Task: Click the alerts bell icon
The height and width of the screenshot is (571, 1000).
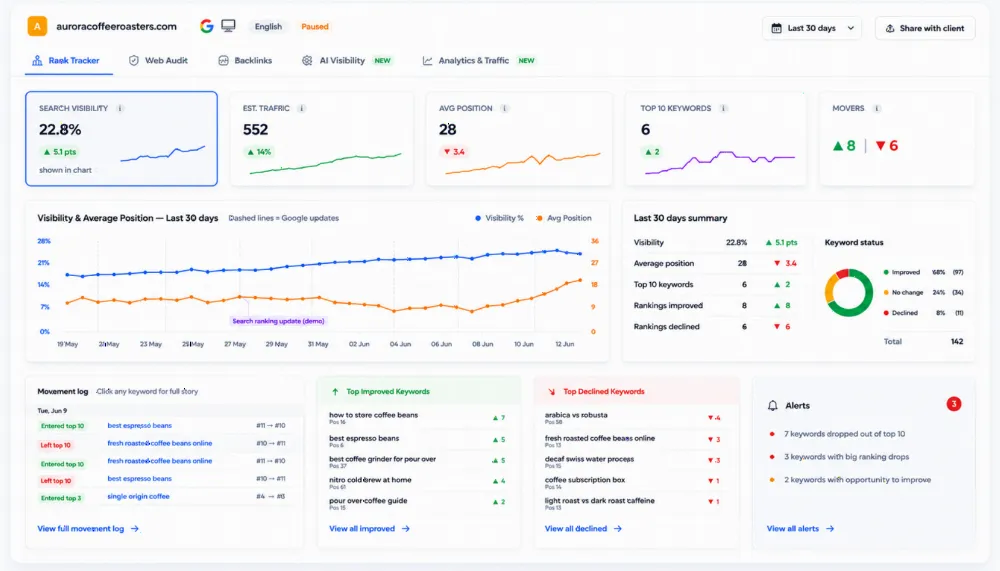Action: tap(772, 405)
